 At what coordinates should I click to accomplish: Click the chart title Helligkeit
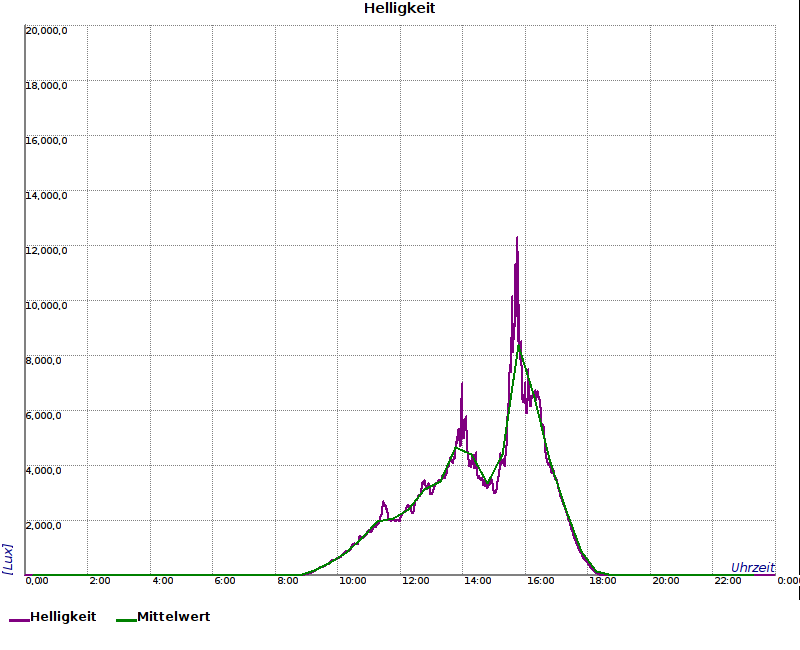(399, 9)
